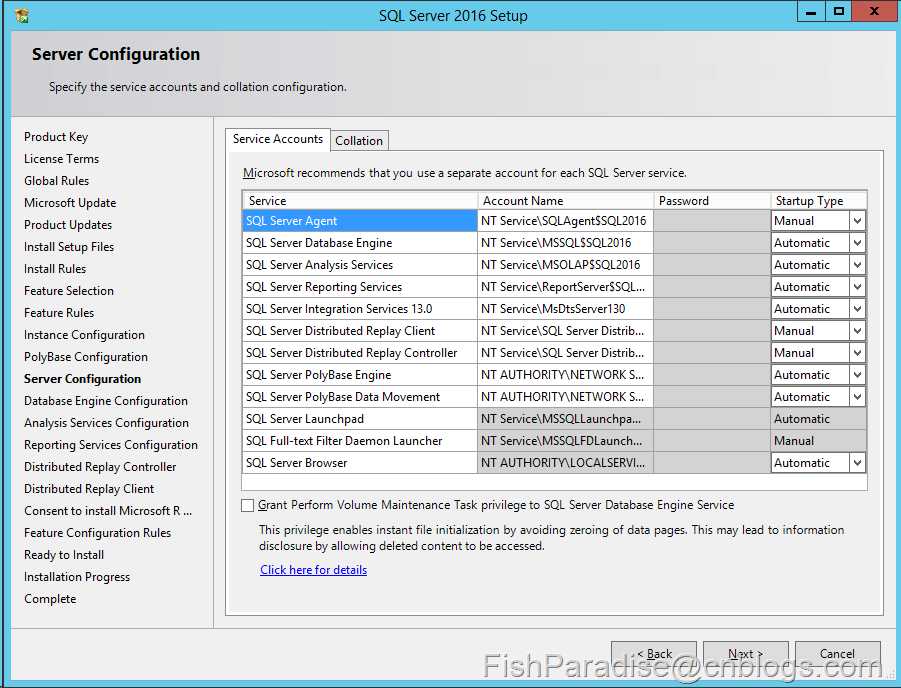Screen dimensions: 901x688
Task: Select account name NT Service\SQLAgent$SQL2016
Action: point(565,221)
